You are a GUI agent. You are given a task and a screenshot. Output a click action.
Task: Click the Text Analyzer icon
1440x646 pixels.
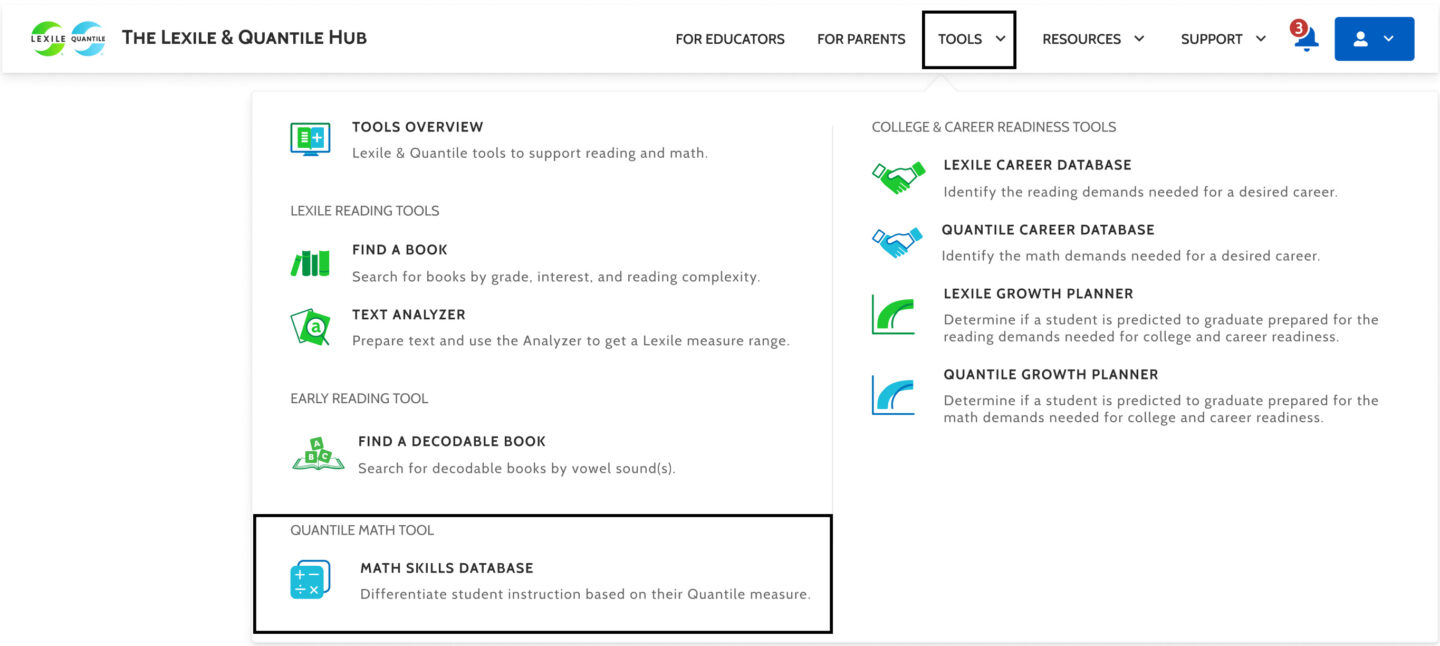tap(310, 326)
